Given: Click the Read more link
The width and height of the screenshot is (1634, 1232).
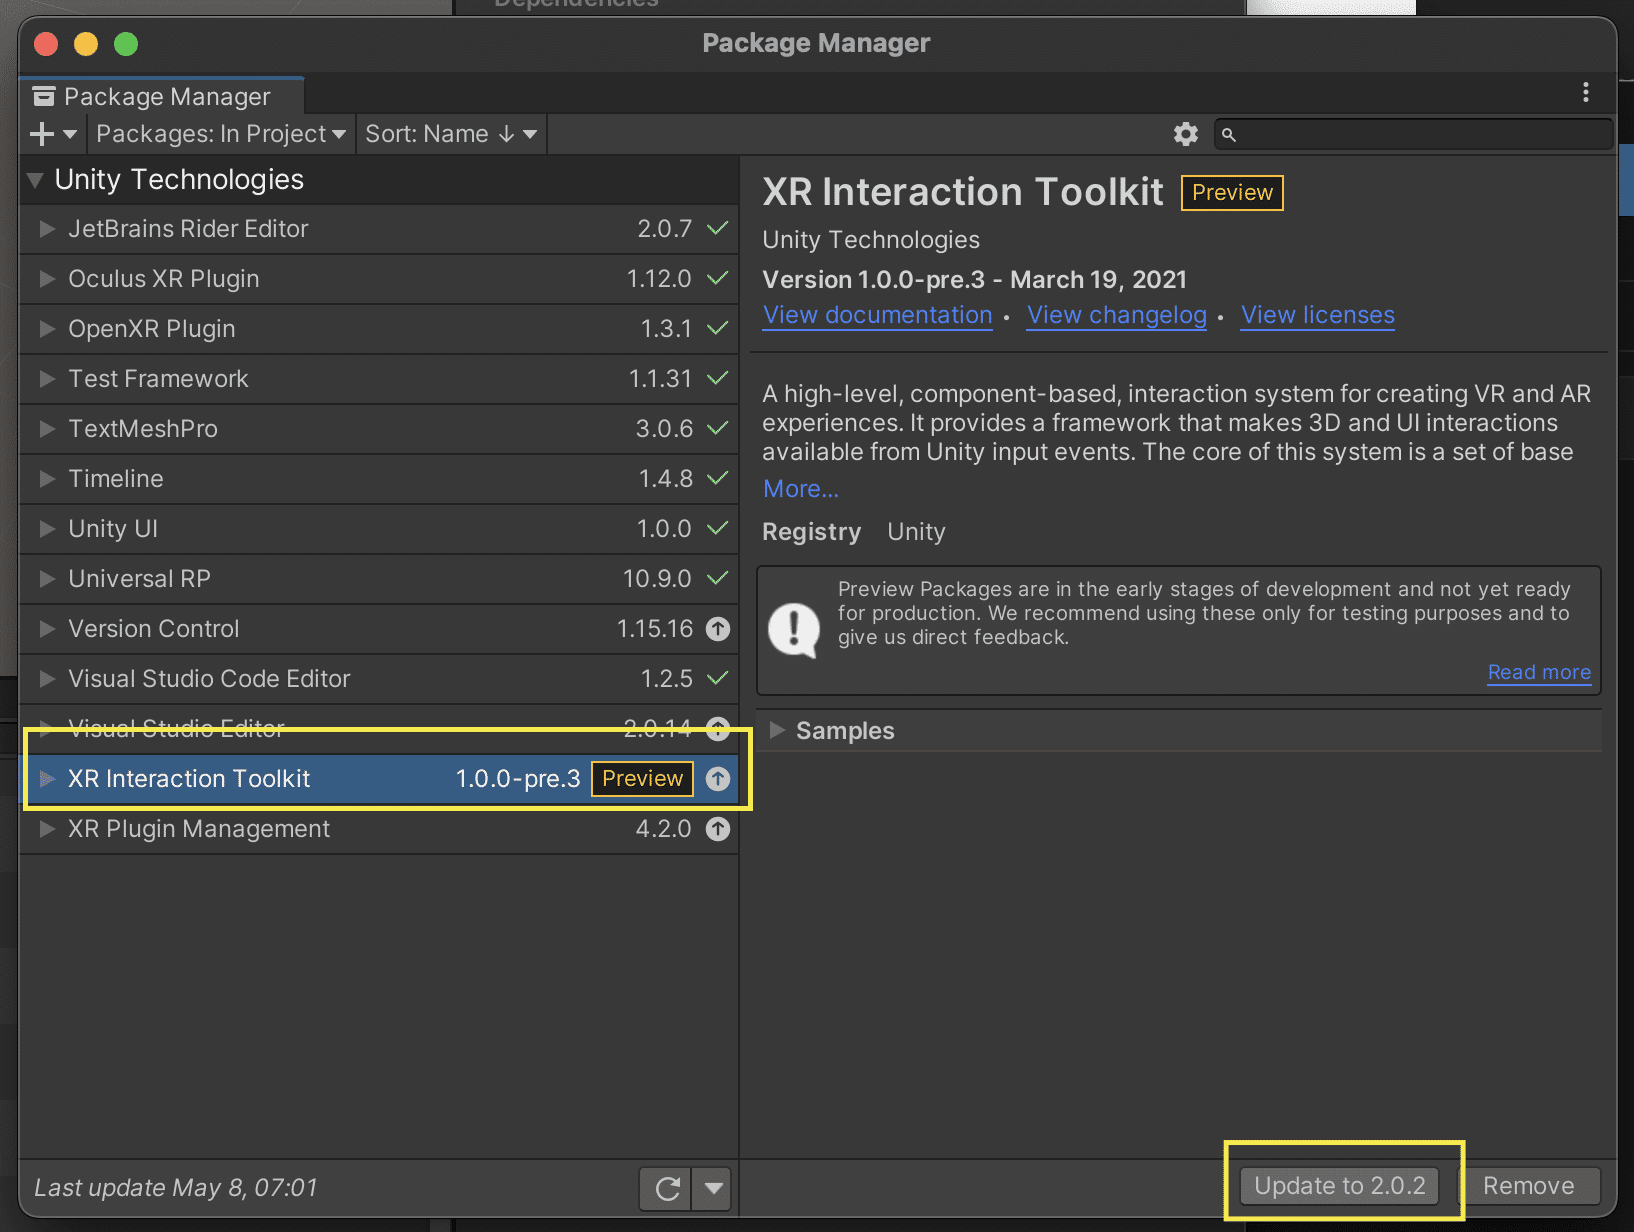Looking at the screenshot, I should 1539,673.
